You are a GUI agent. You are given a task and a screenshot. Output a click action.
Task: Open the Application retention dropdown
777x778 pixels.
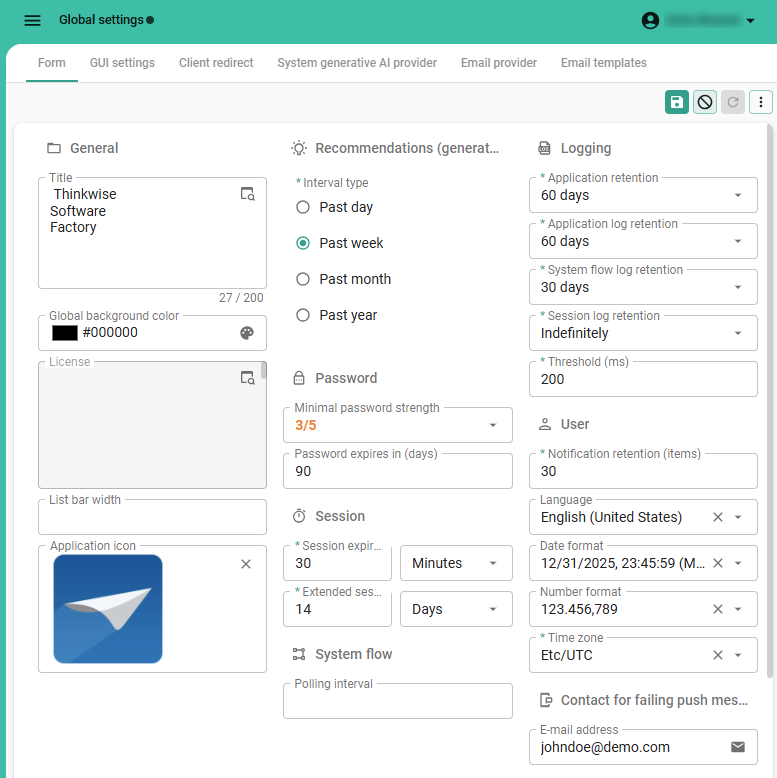pyautogui.click(x=738, y=195)
